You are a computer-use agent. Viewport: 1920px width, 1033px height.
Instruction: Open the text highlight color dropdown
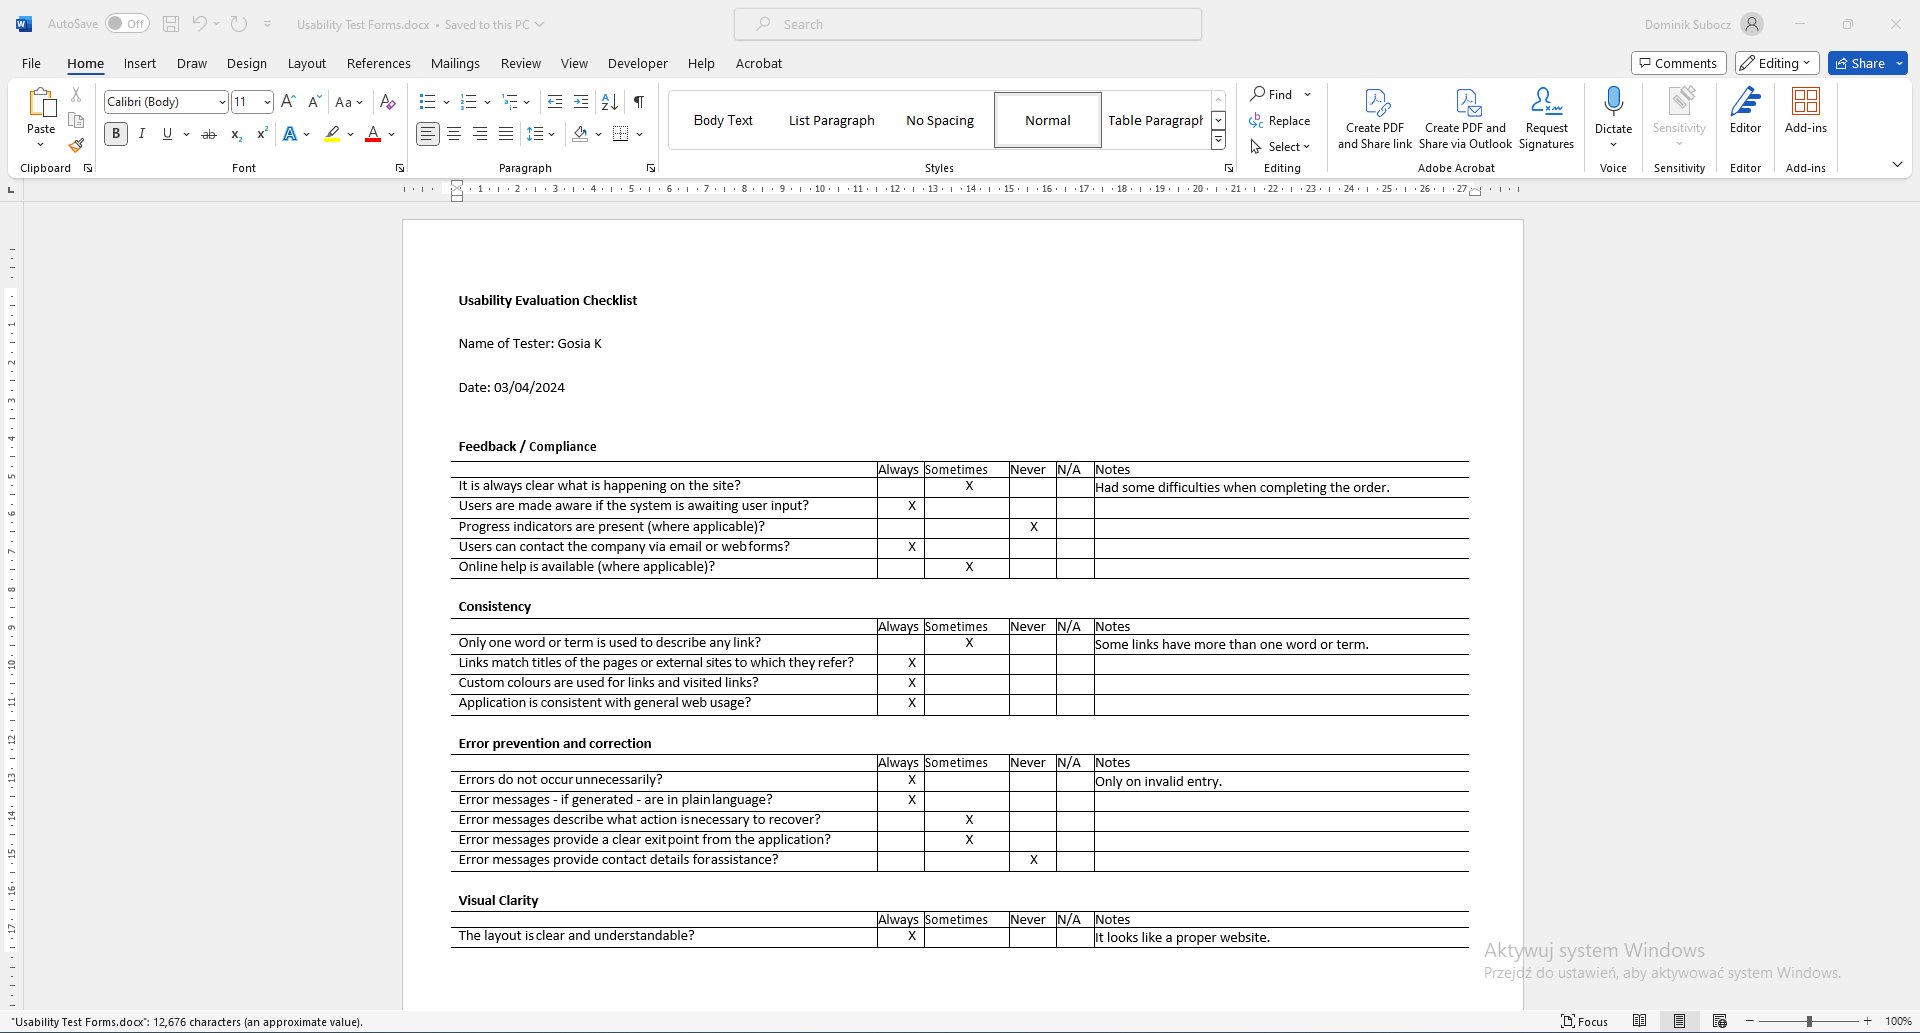click(349, 133)
